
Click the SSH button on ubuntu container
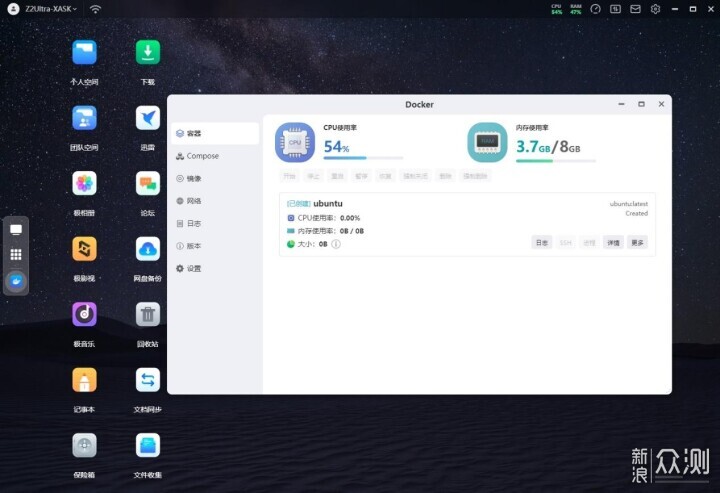566,243
